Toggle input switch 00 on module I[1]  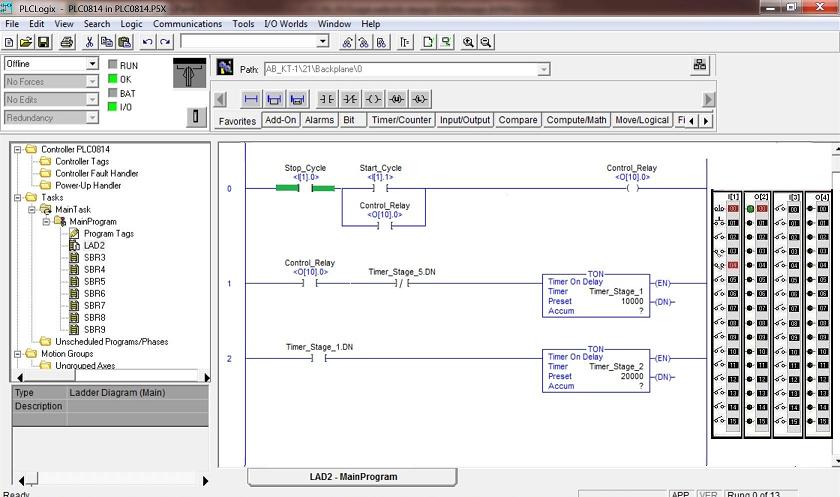tap(719, 208)
